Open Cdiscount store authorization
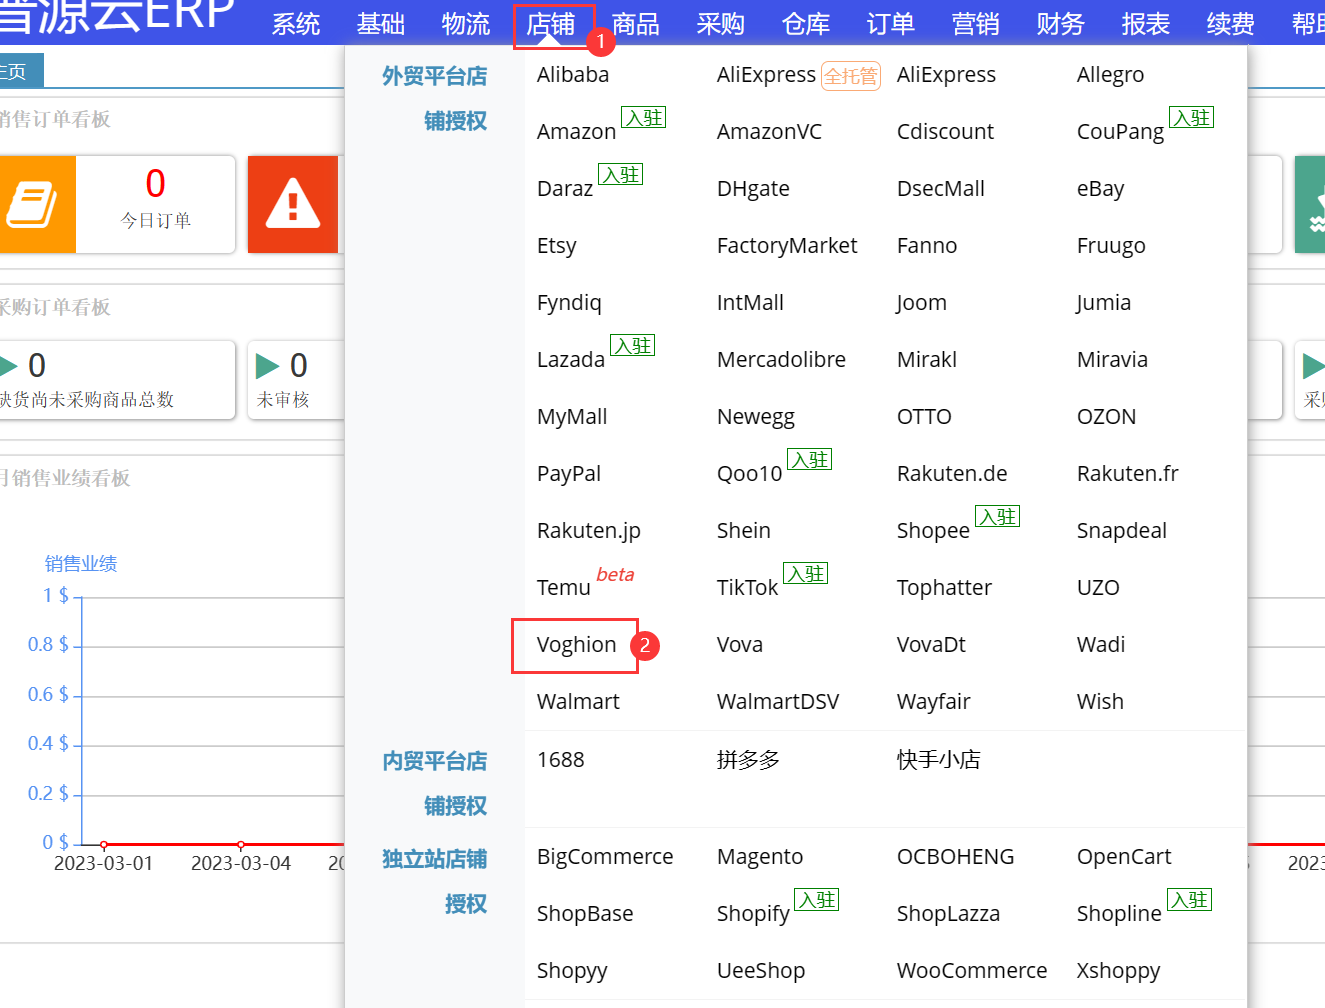This screenshot has width=1325, height=1008. pos(945,132)
